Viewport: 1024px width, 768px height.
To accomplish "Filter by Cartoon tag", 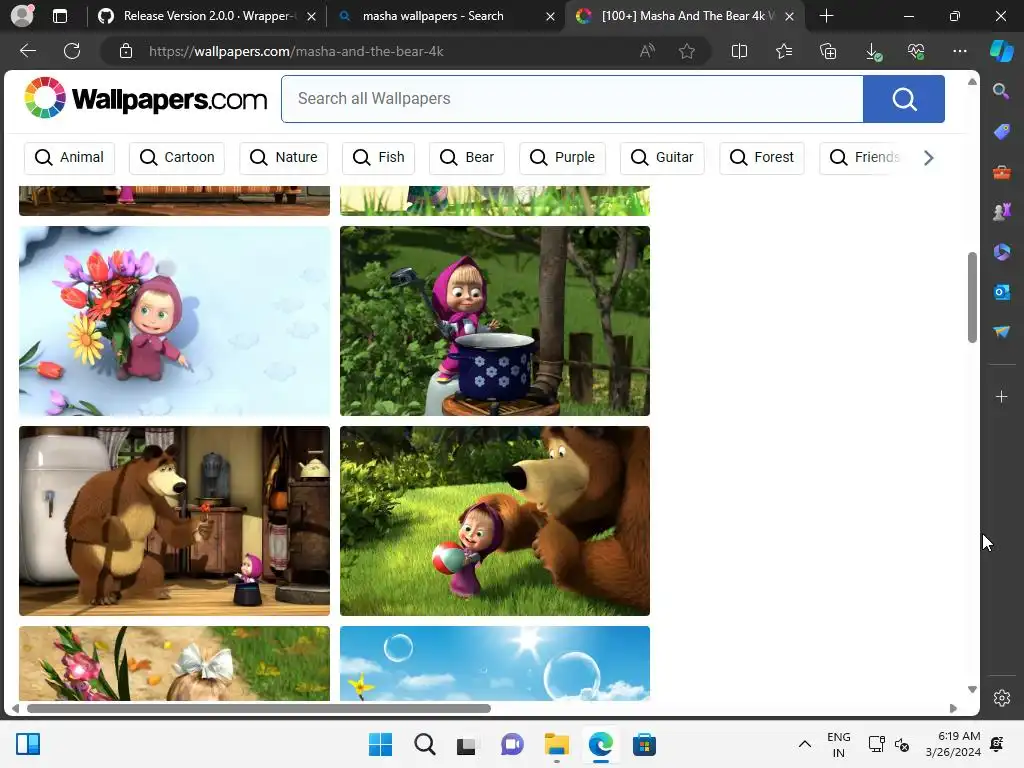I will tap(177, 157).
